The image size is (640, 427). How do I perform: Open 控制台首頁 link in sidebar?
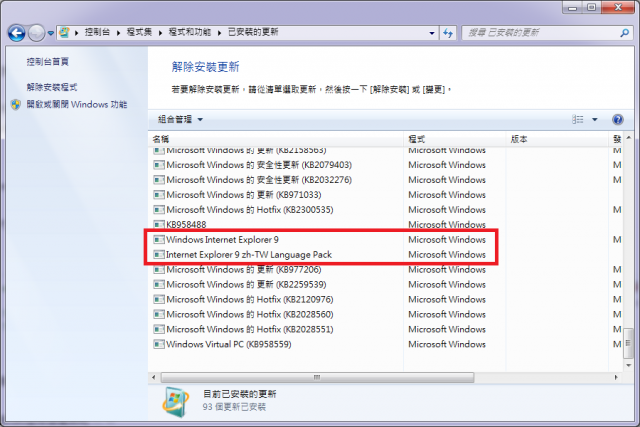[48, 62]
